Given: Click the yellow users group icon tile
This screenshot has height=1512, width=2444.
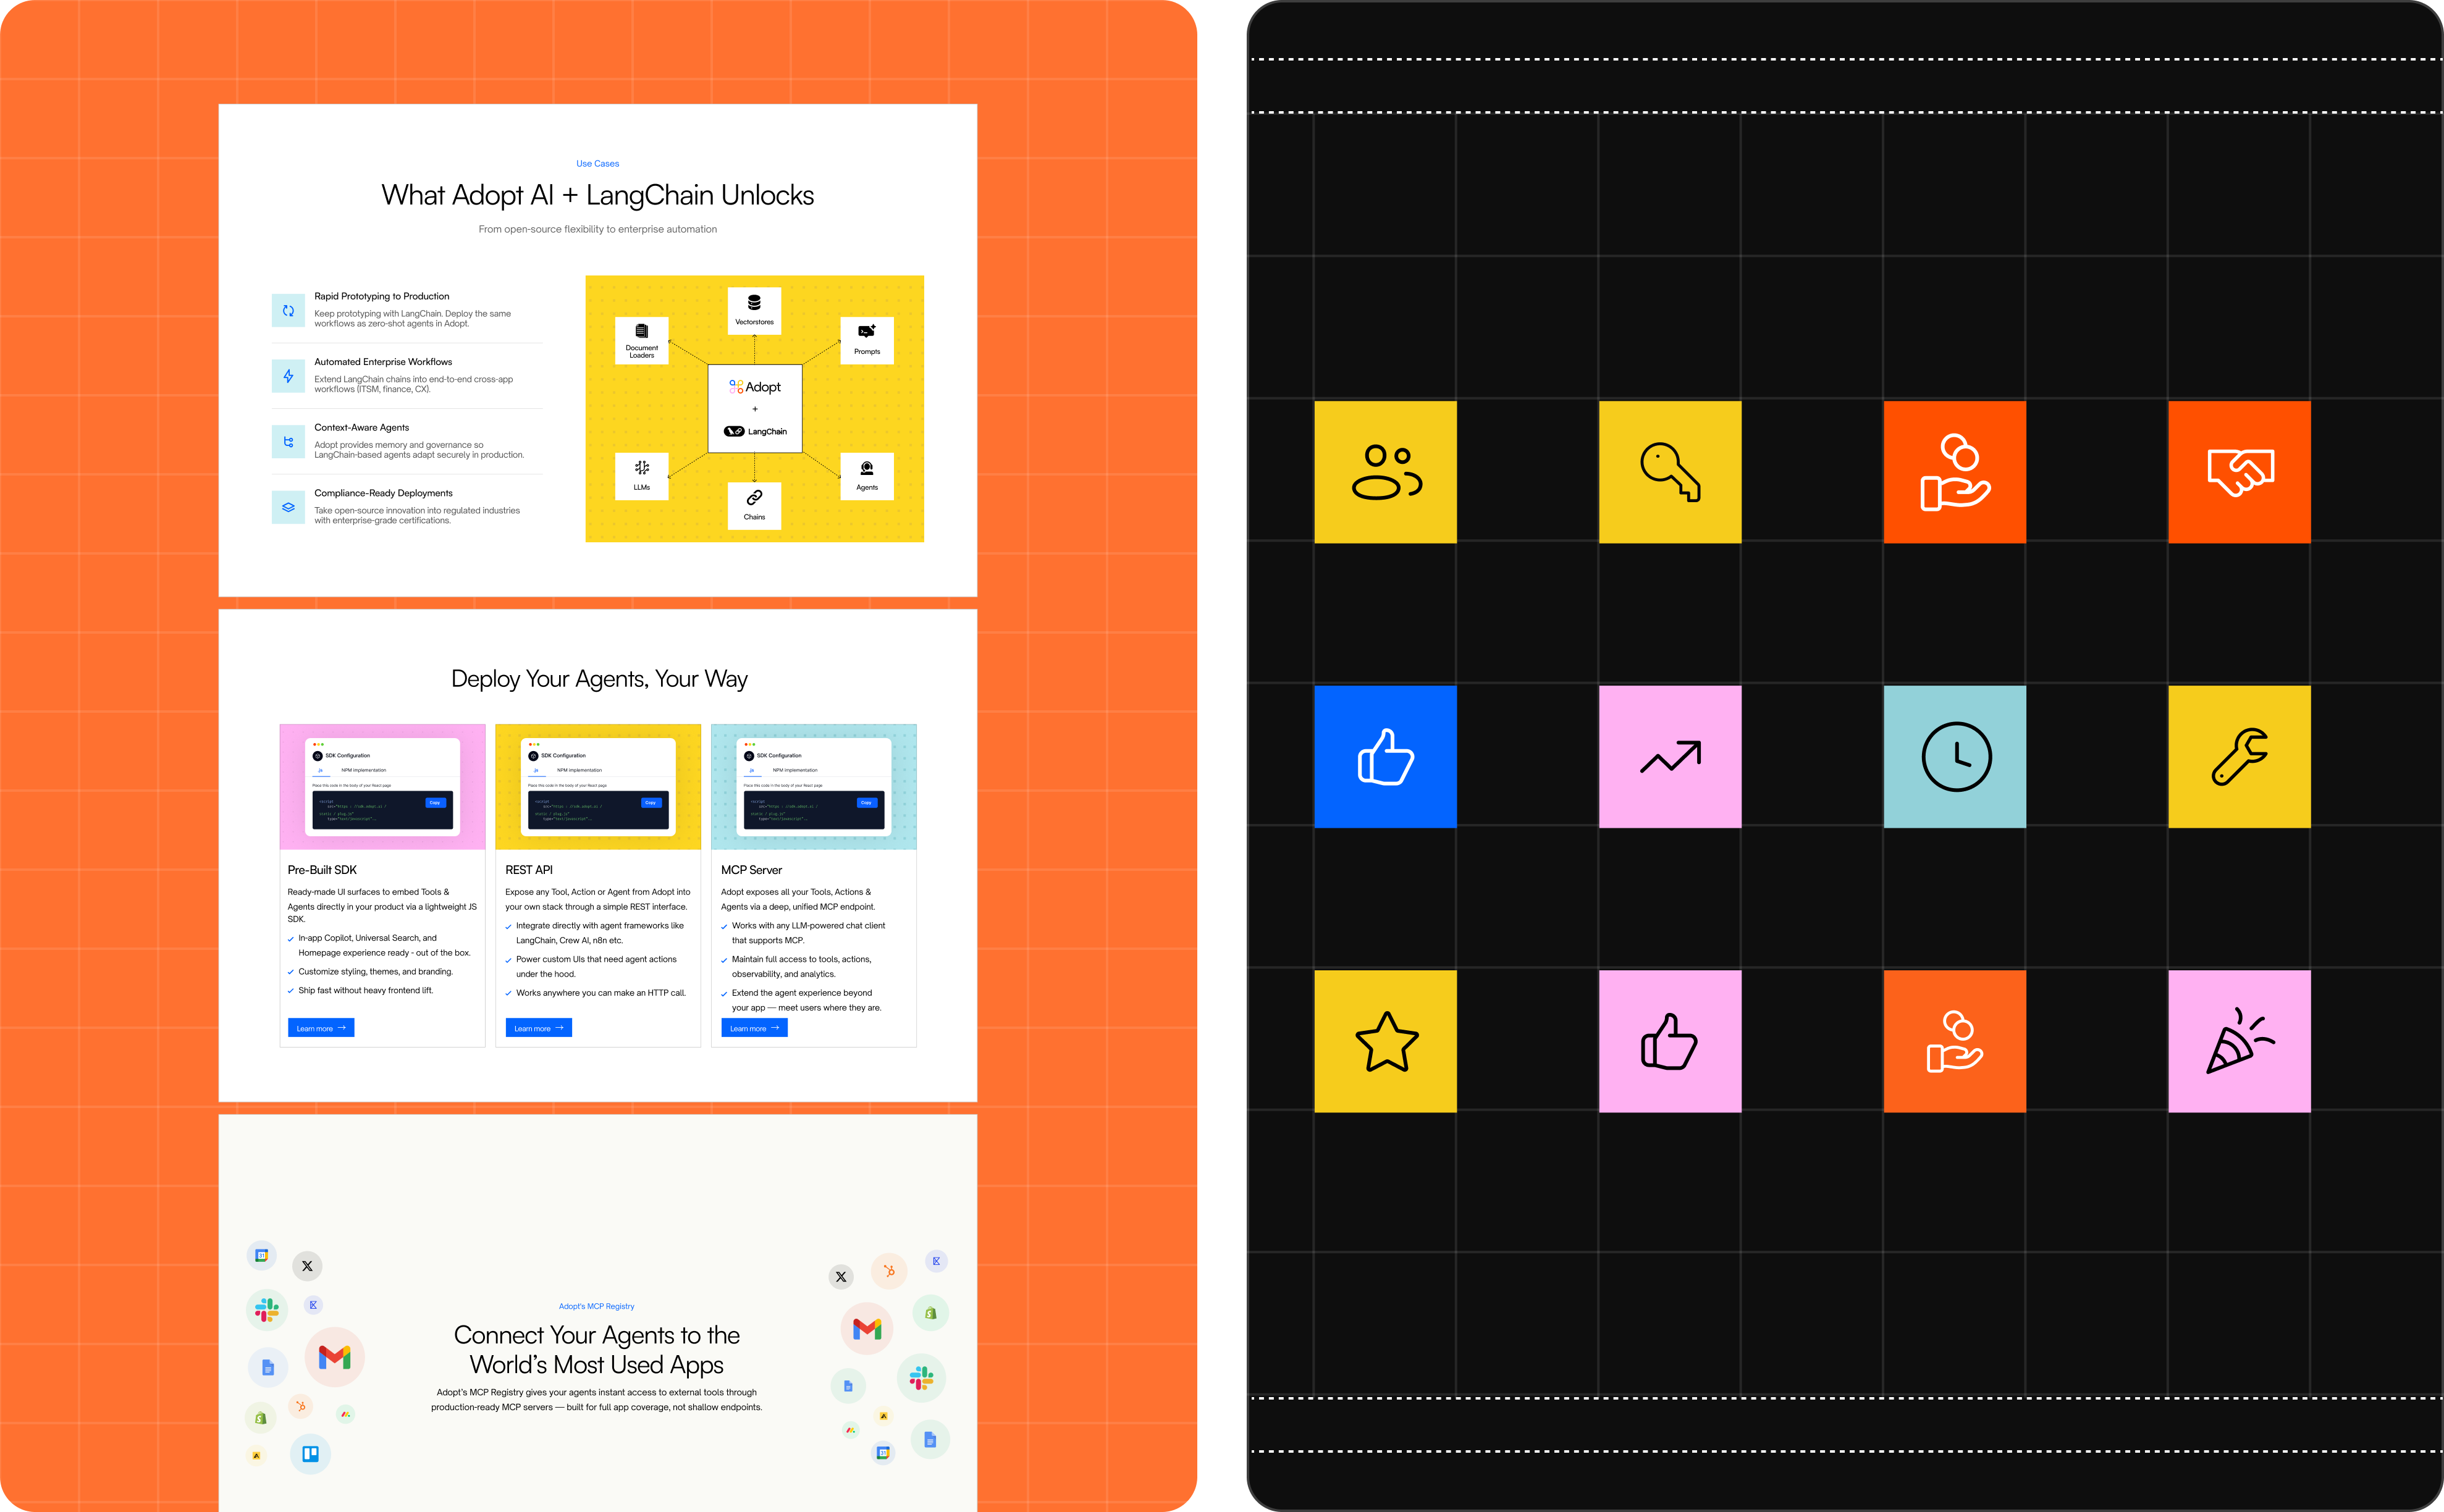Looking at the screenshot, I should (1385, 472).
